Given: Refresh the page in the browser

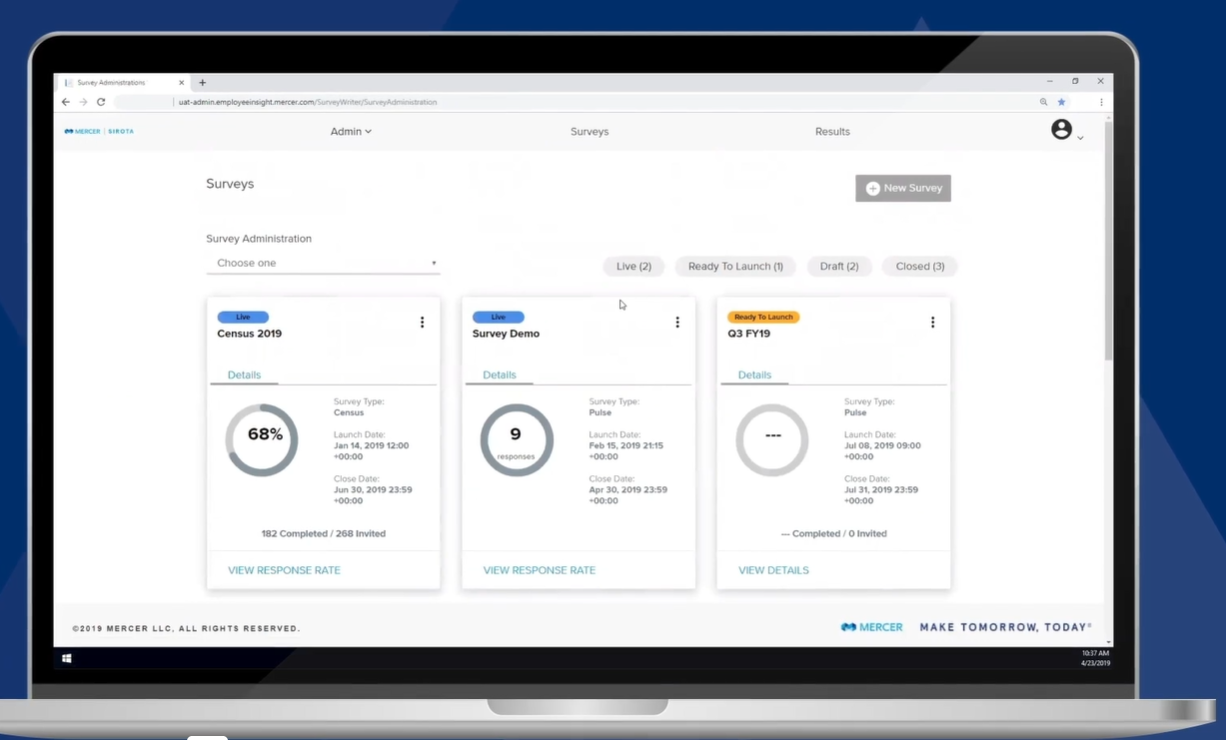Looking at the screenshot, I should click(x=99, y=101).
